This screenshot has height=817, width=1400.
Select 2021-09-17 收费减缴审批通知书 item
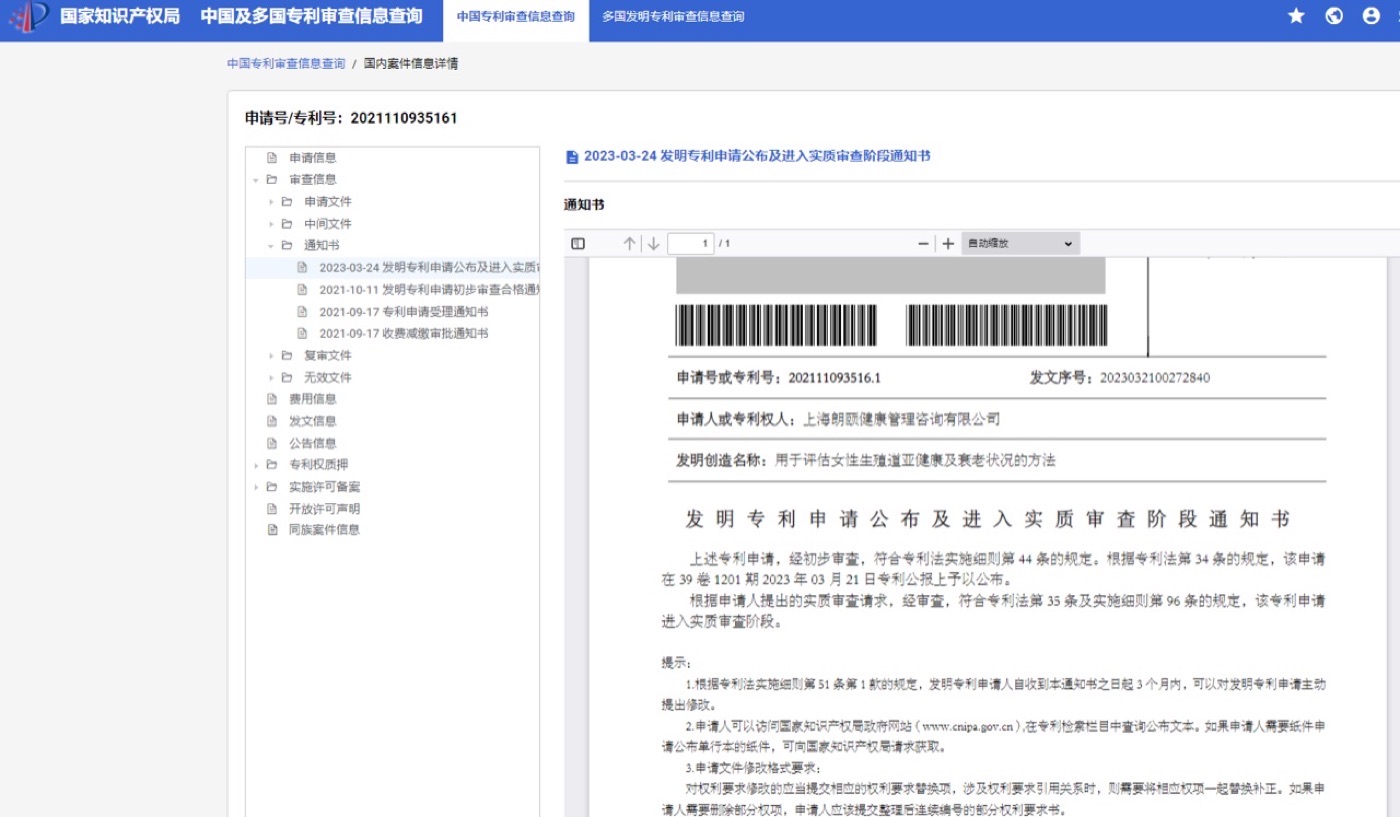pyautogui.click(x=404, y=334)
